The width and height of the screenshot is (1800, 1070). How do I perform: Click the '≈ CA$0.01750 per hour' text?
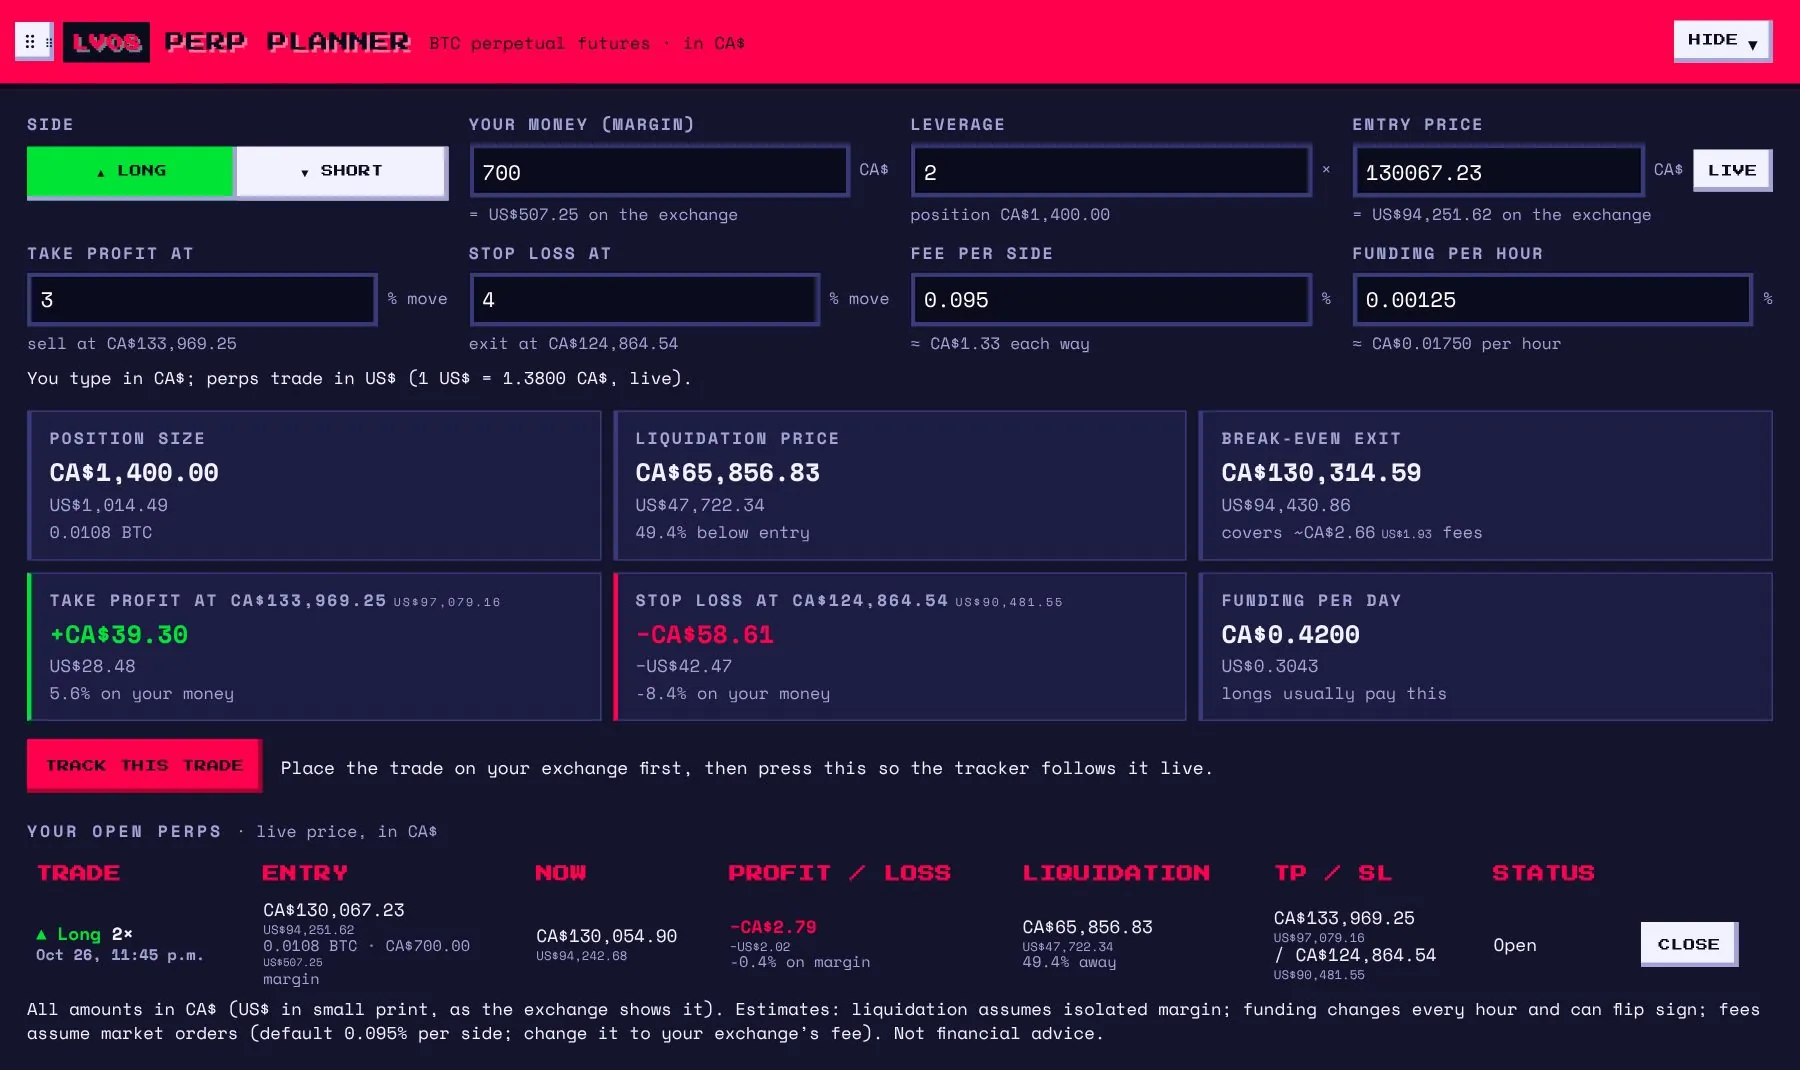(x=1456, y=343)
